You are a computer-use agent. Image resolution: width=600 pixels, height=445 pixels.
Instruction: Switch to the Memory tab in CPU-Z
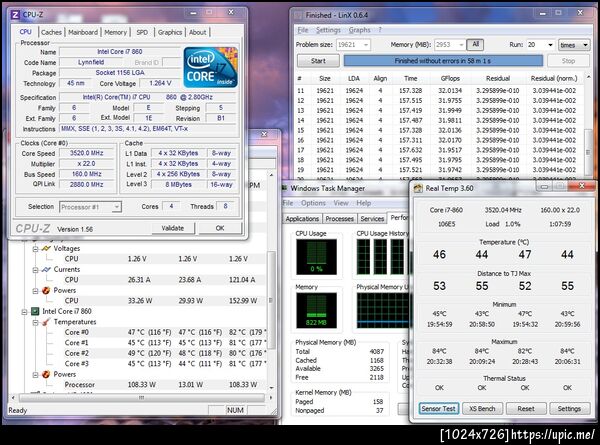tap(116, 33)
